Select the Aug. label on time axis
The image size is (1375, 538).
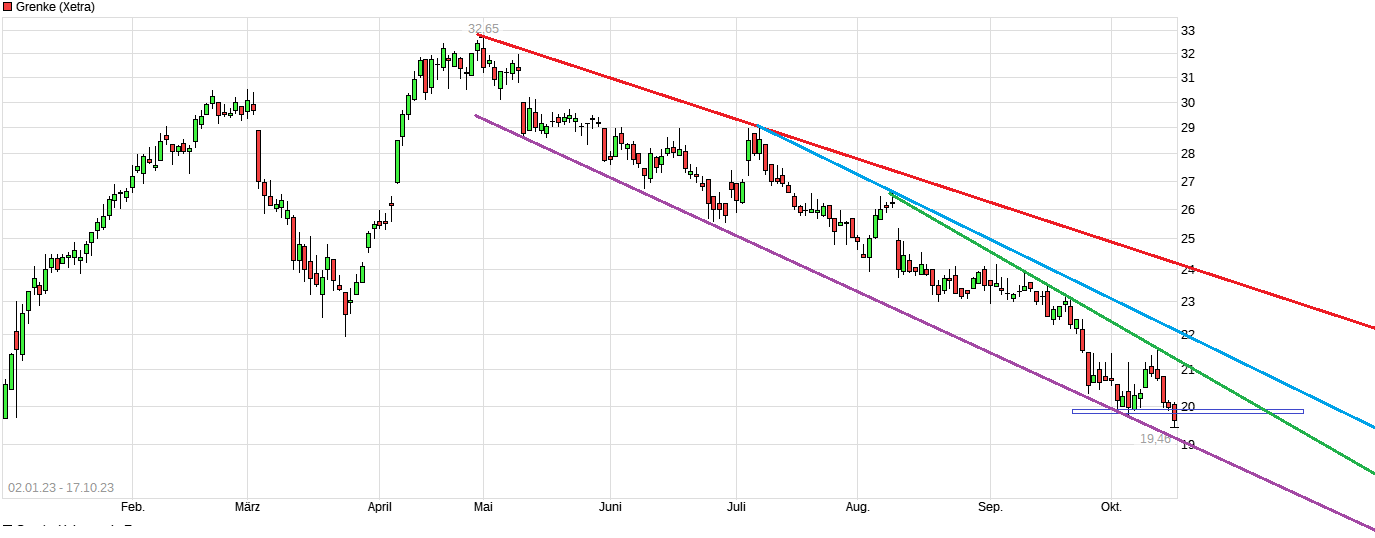(x=858, y=507)
